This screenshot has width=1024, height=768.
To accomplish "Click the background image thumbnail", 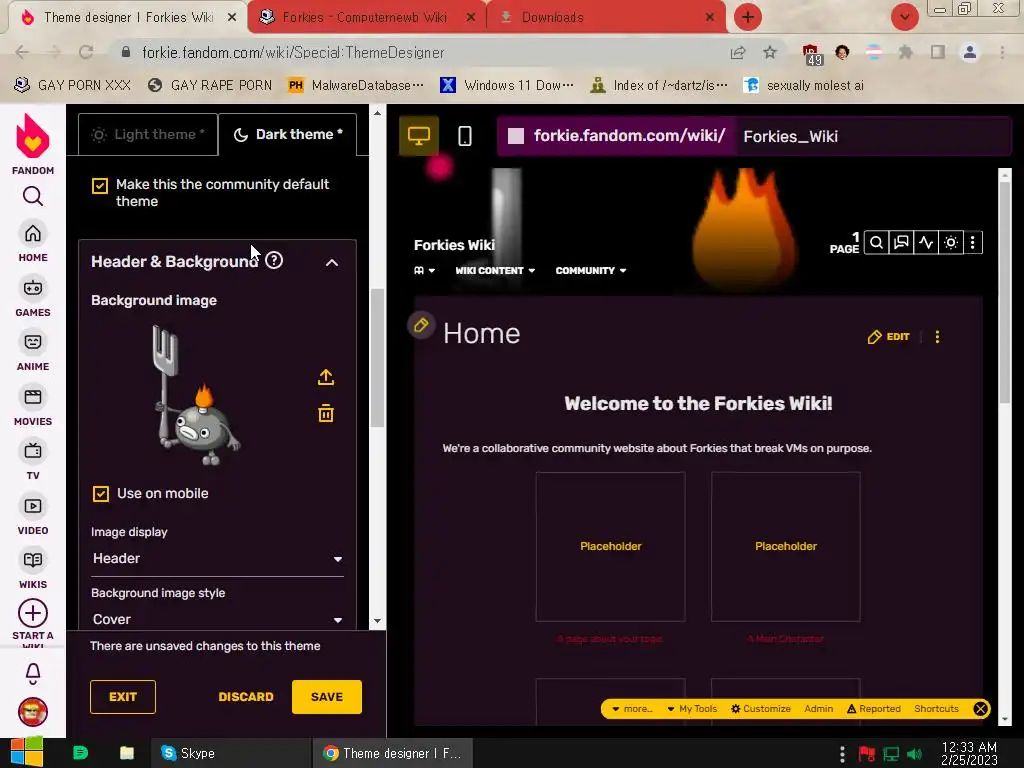I will (198, 396).
